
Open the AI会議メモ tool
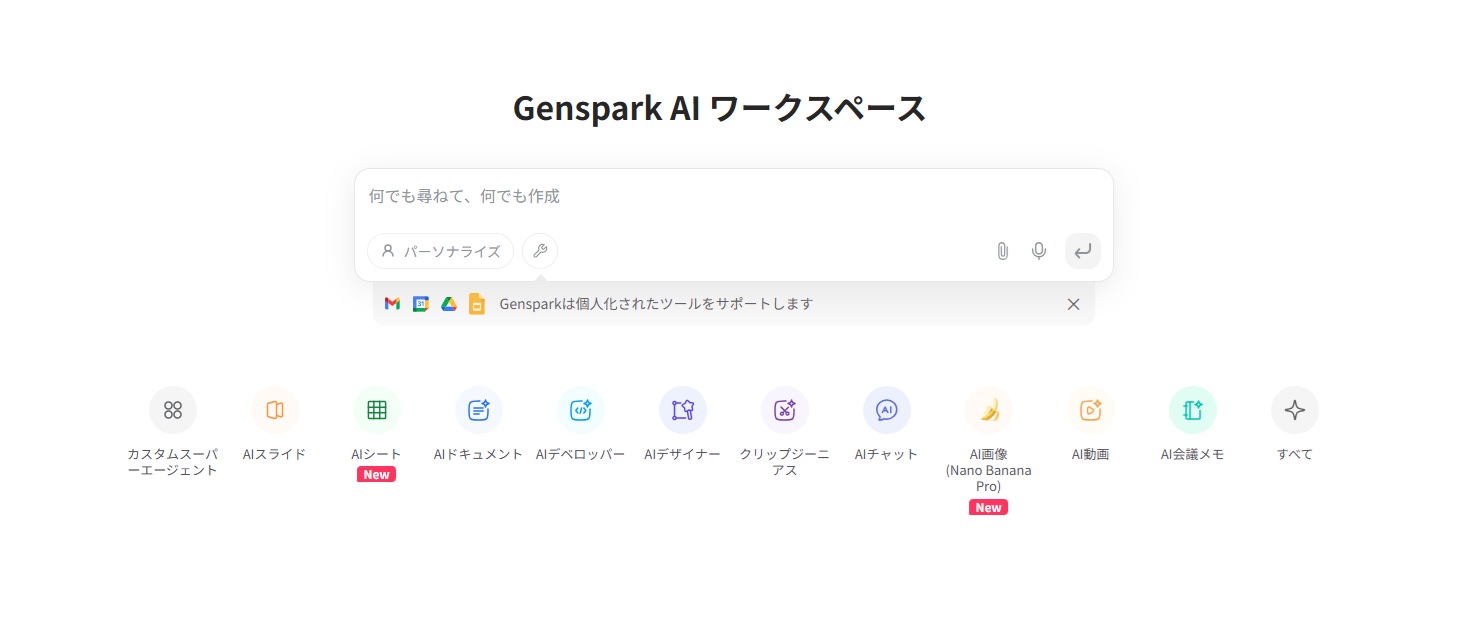tap(1193, 410)
